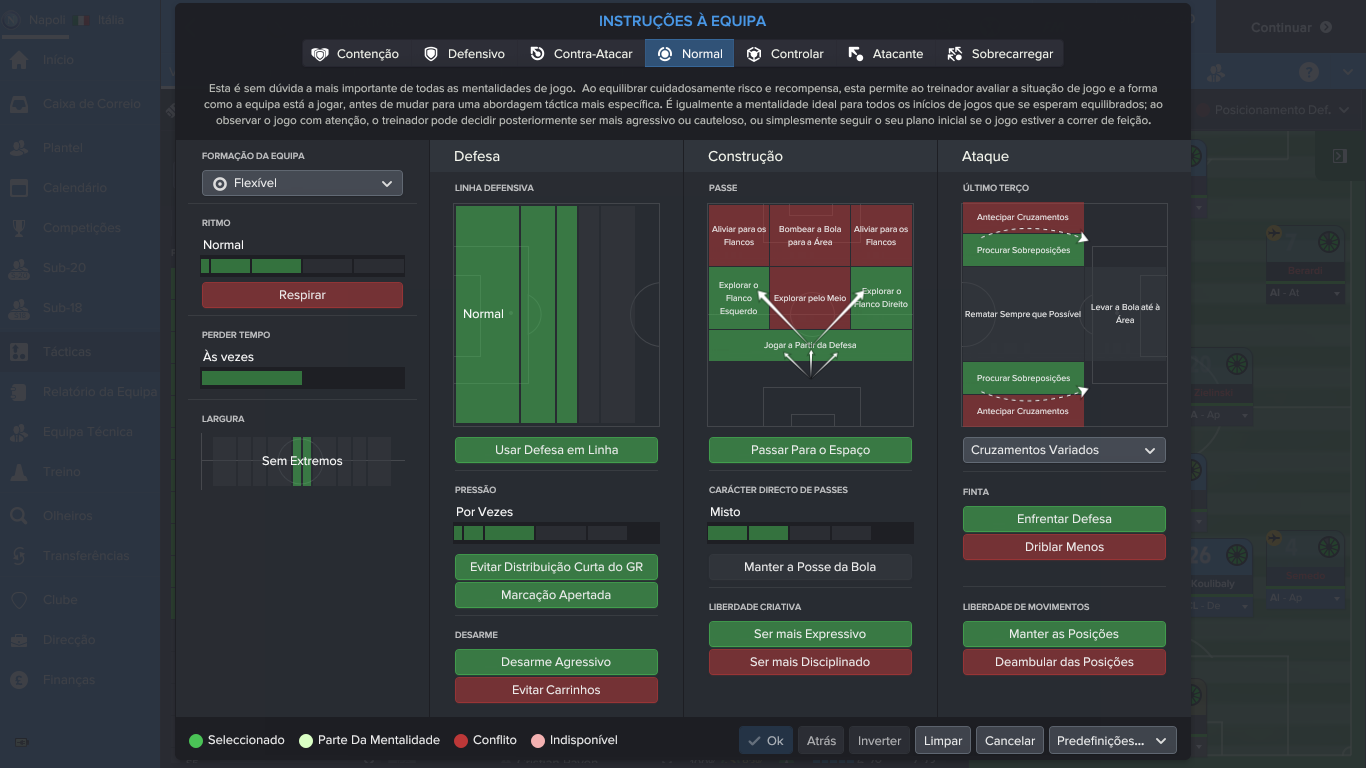The image size is (1366, 768).
Task: Click the Cancelar button
Action: (x=1010, y=741)
